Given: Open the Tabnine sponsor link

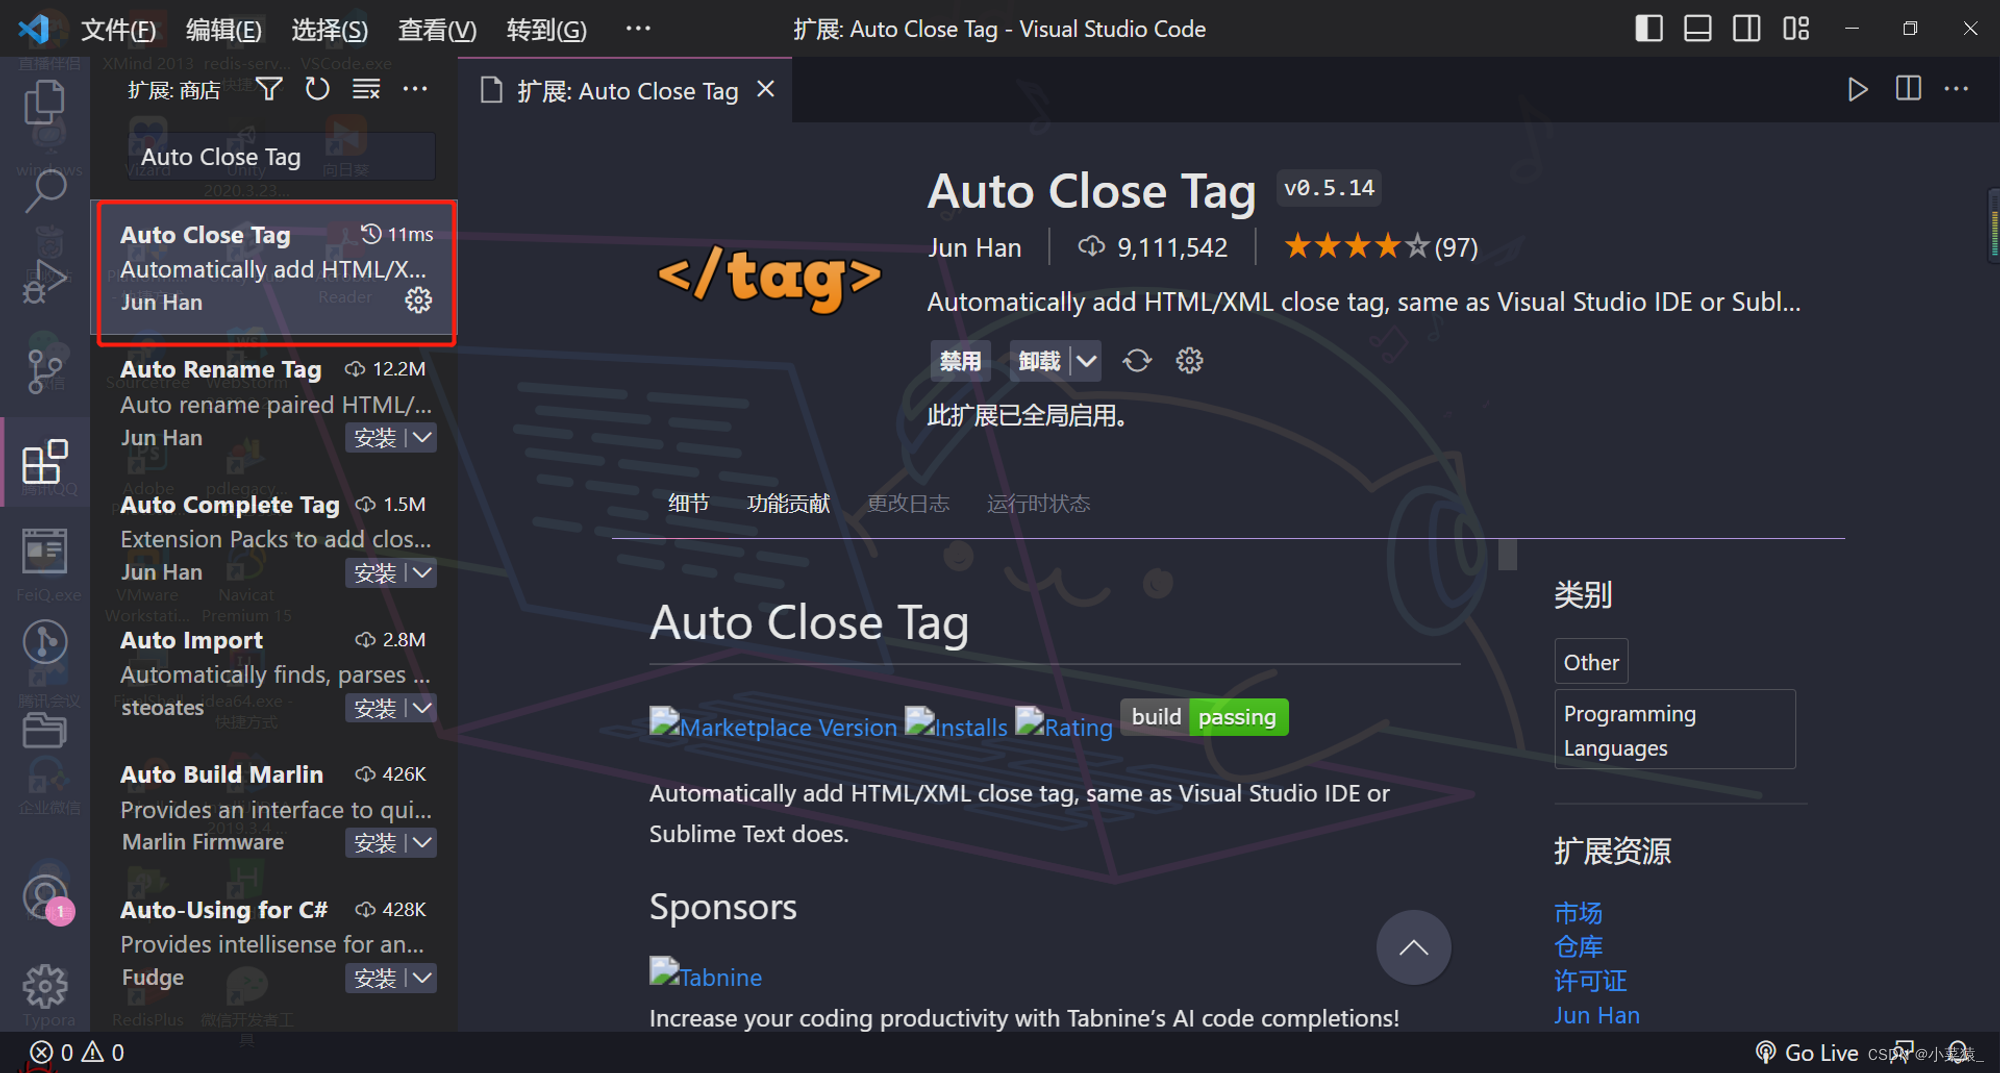Looking at the screenshot, I should [x=705, y=975].
